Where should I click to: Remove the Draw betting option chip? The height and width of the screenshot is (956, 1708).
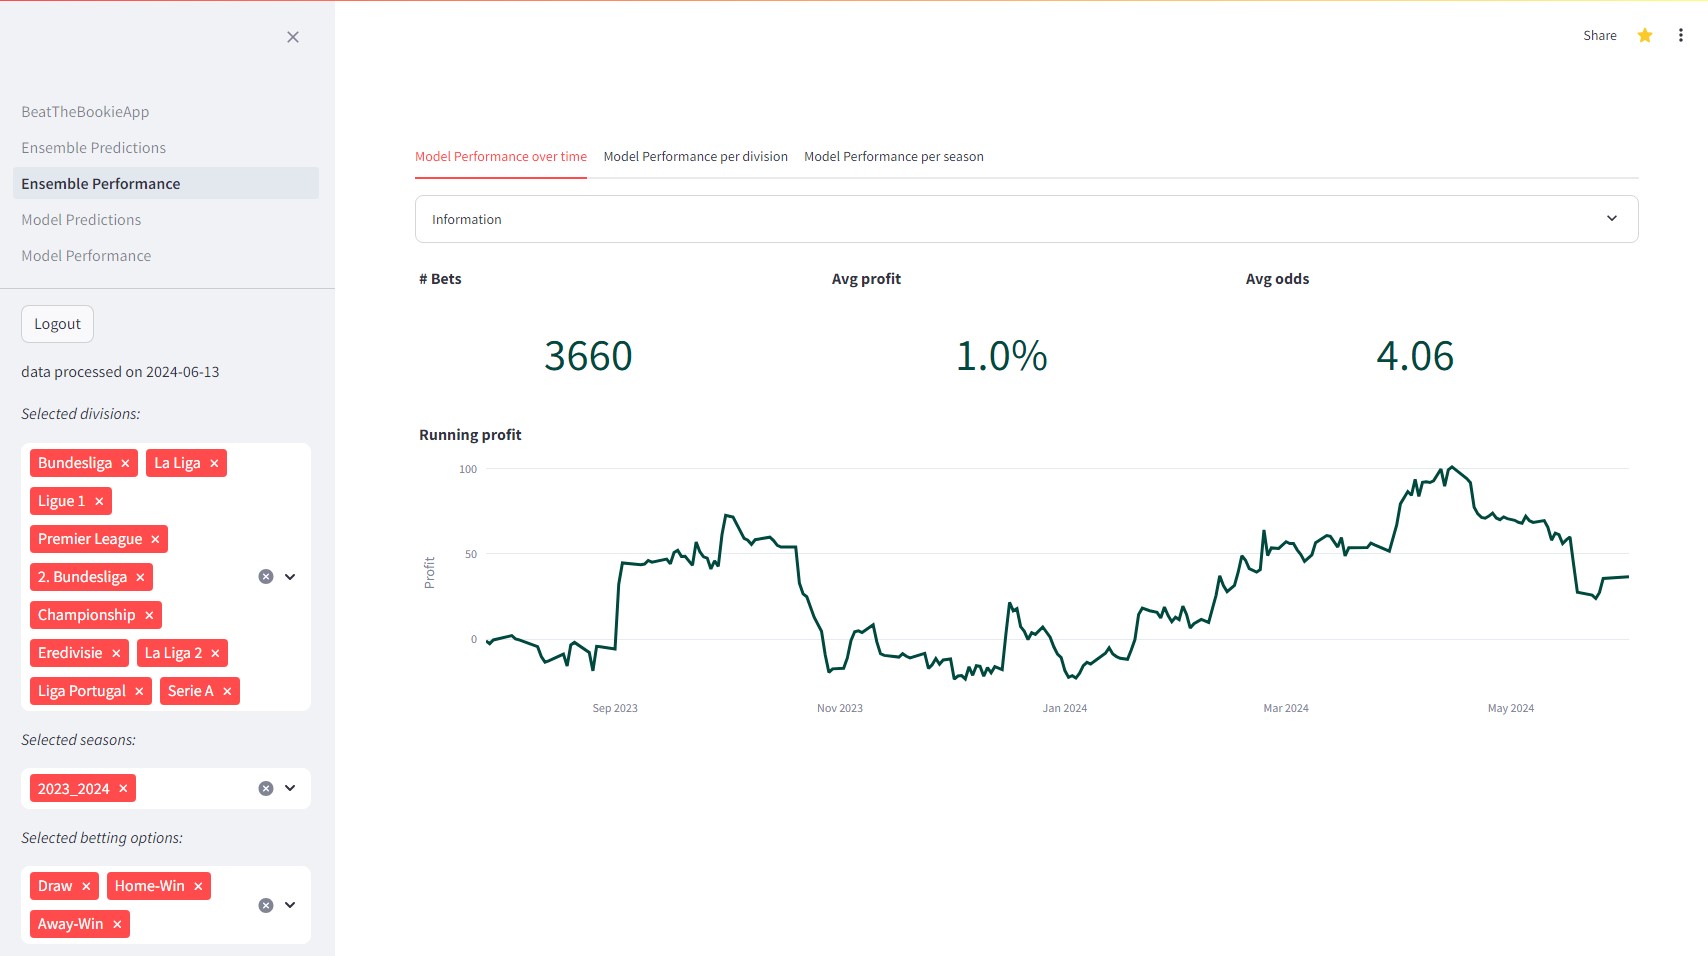pos(87,885)
